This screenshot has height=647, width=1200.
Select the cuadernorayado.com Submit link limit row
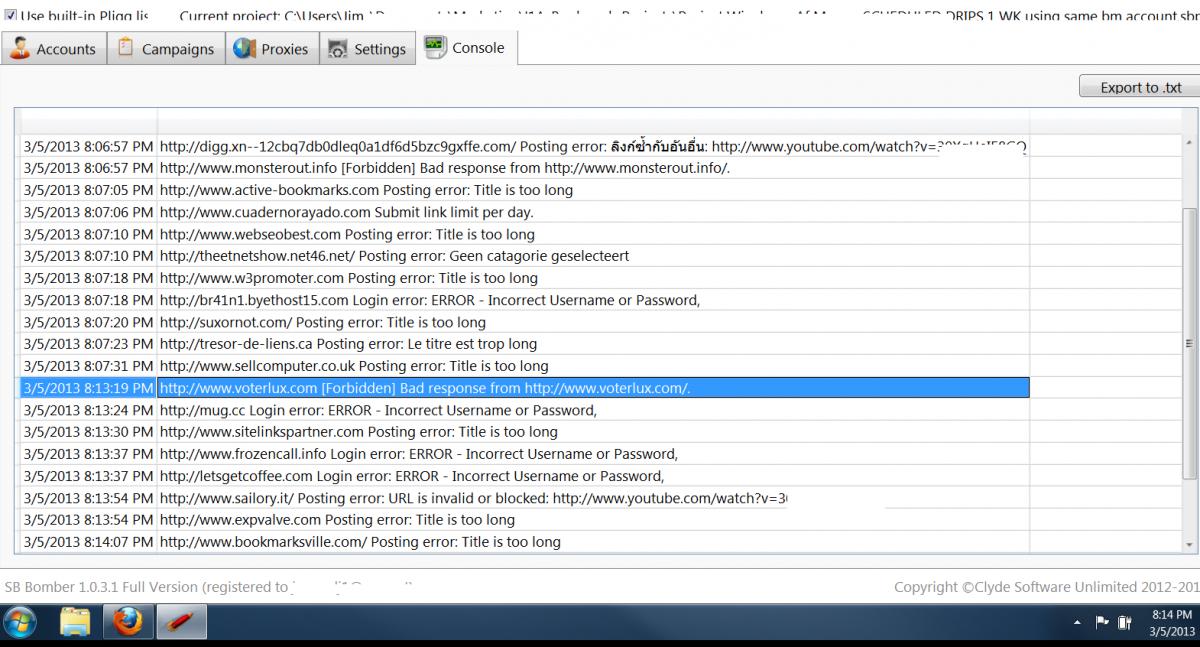525,212
